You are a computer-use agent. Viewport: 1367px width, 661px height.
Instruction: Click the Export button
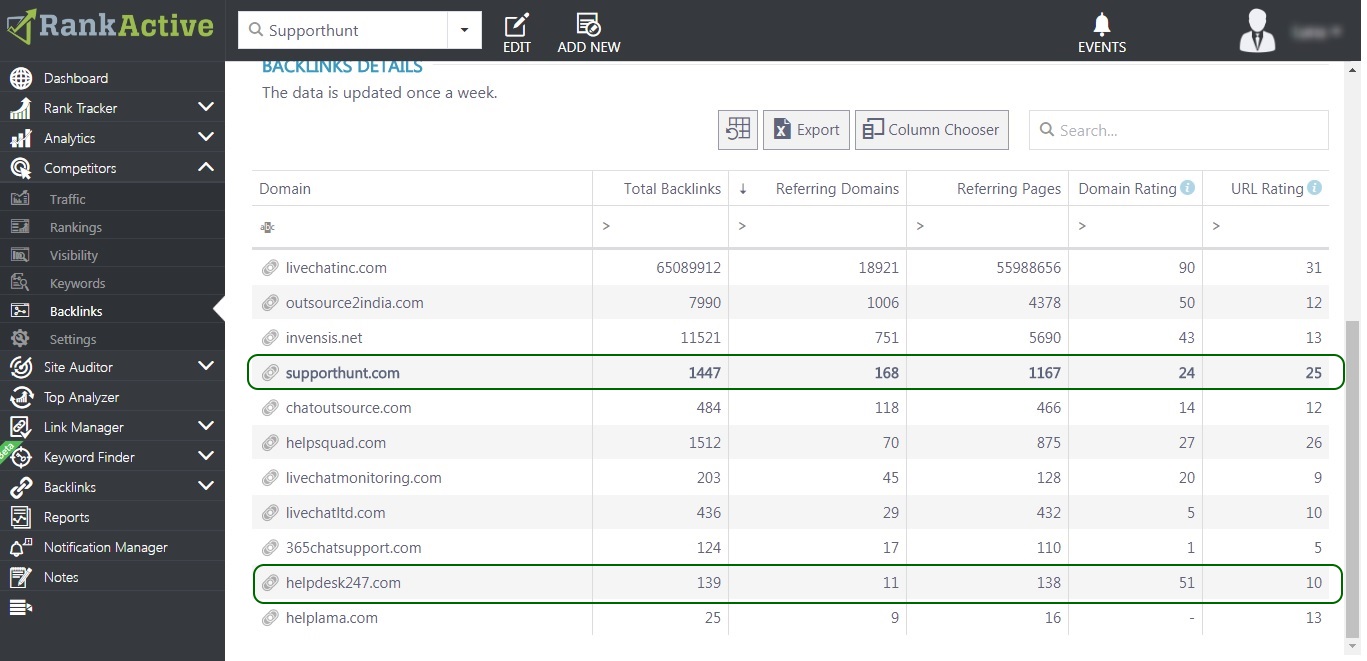pos(806,130)
